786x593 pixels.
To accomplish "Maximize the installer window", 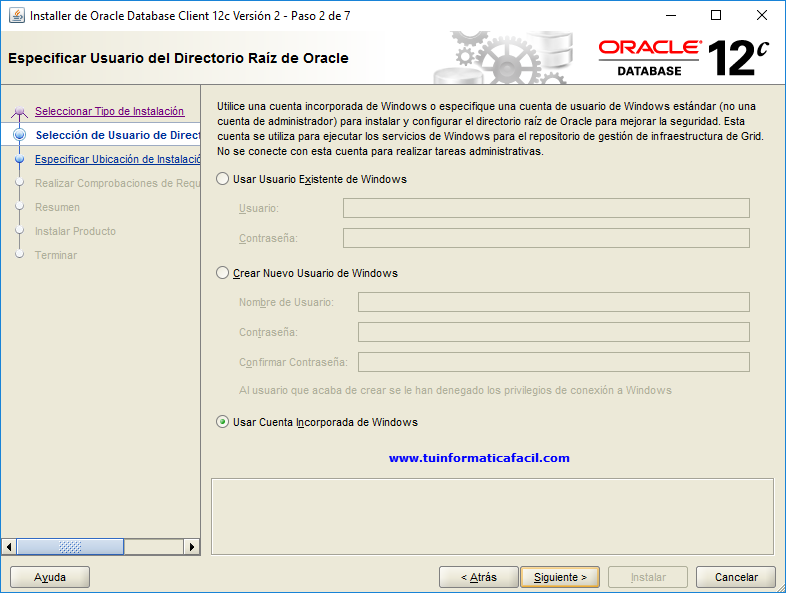I will click(716, 16).
